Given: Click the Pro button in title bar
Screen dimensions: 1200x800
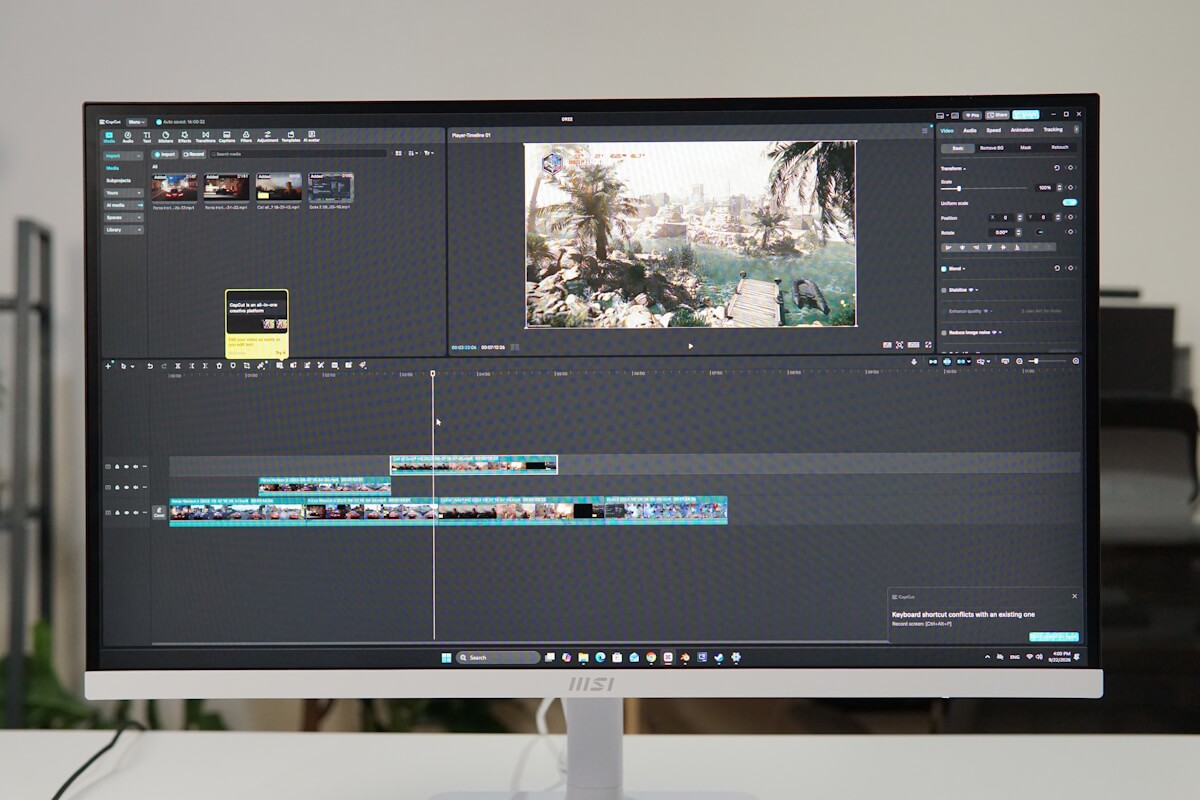Looking at the screenshot, I should click(x=972, y=115).
